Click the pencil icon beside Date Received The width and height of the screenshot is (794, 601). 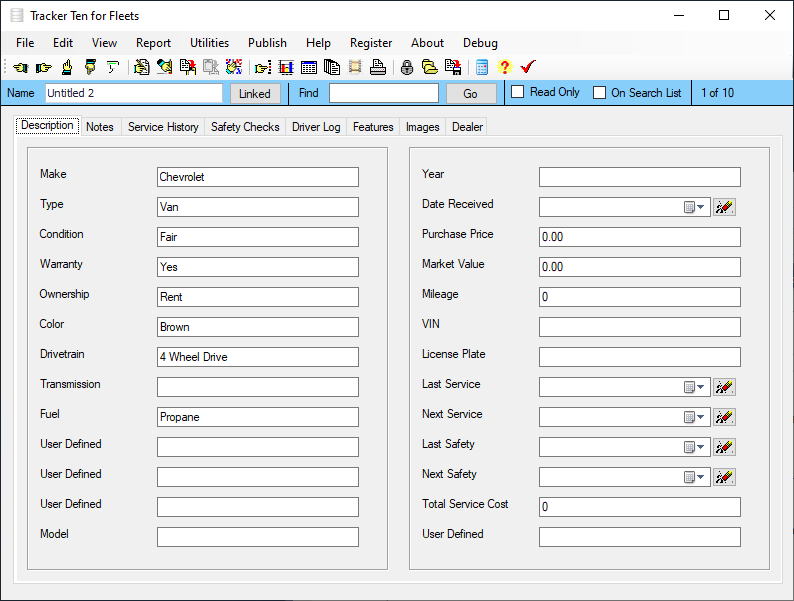click(725, 207)
